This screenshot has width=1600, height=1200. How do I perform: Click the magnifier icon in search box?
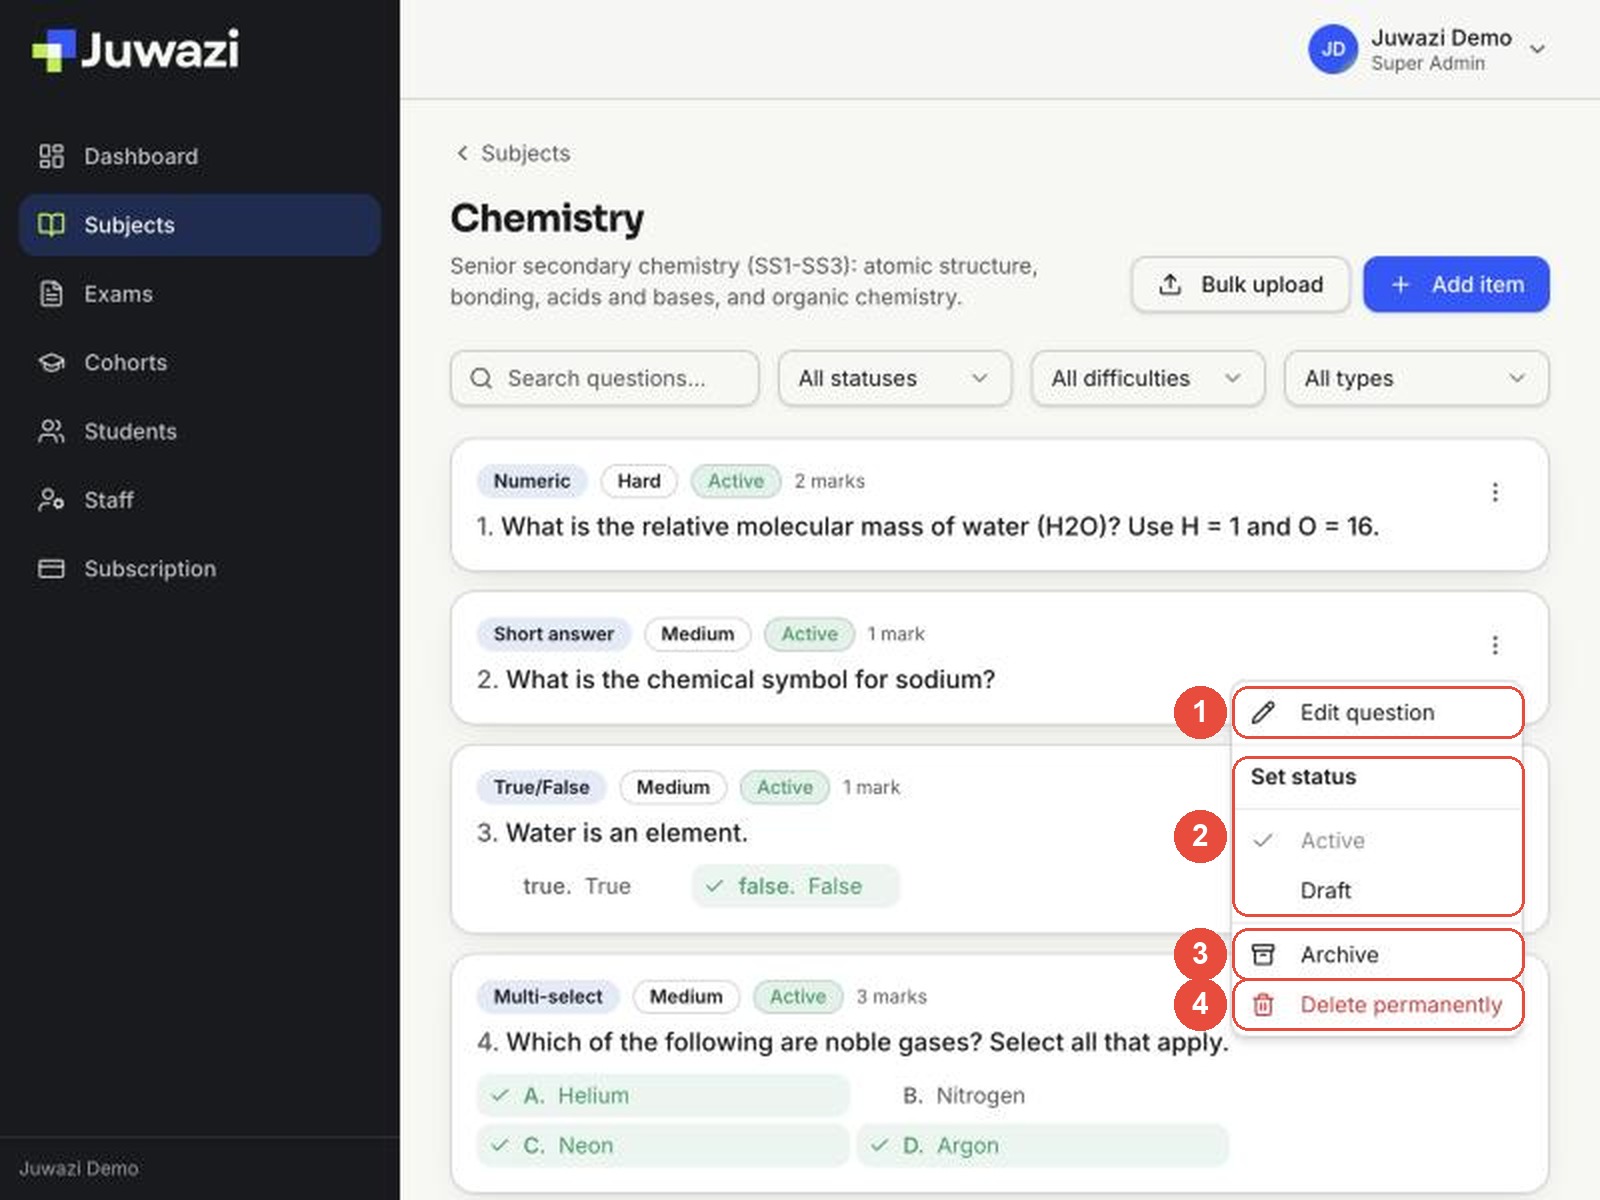coord(481,378)
